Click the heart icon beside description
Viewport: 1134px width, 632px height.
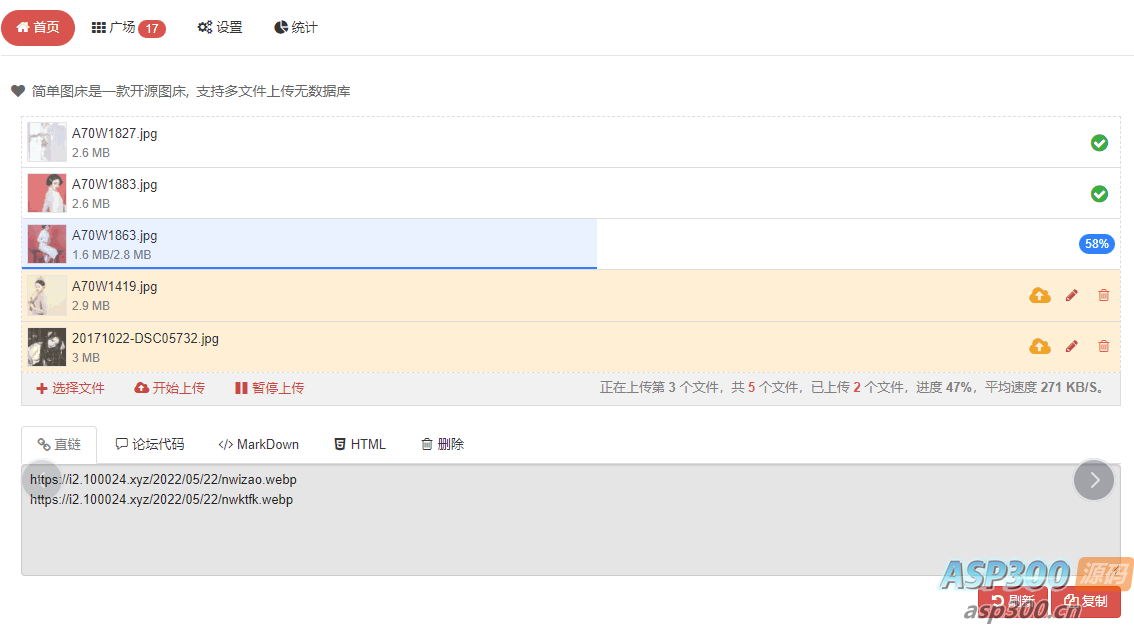18,91
